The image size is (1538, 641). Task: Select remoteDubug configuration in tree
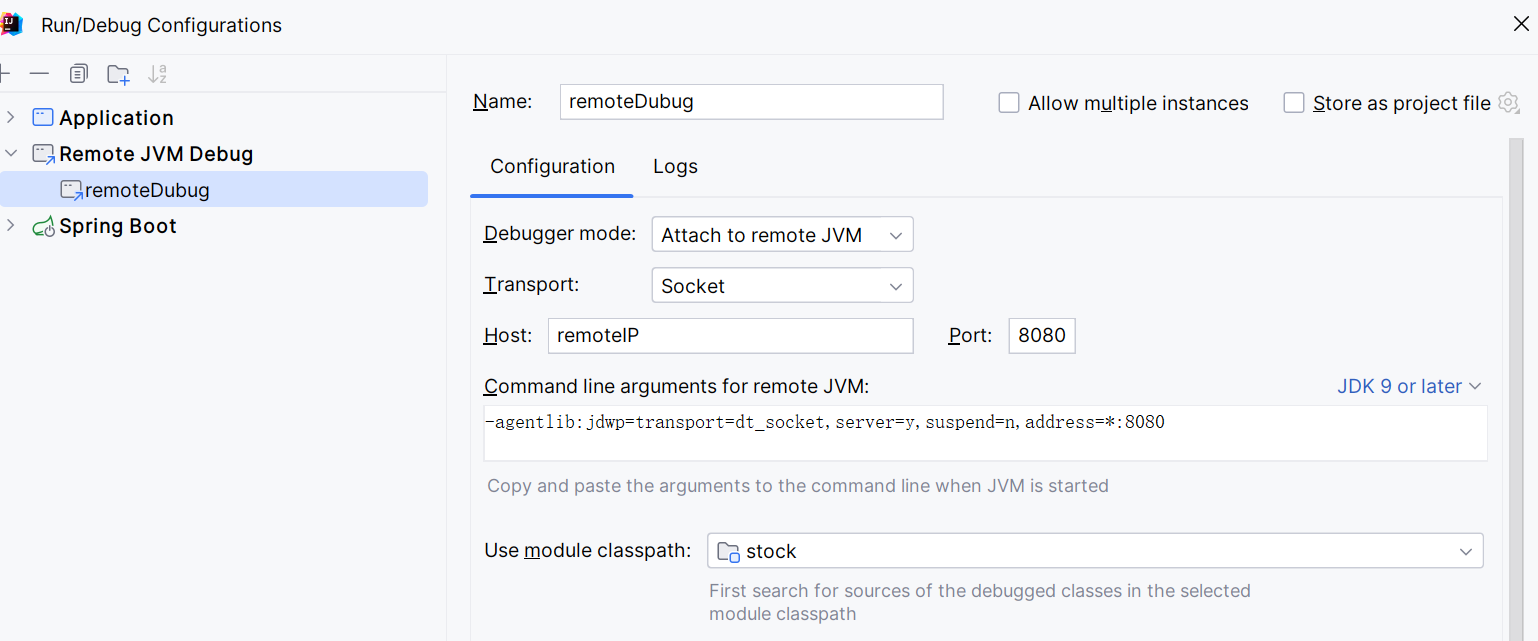point(214,190)
